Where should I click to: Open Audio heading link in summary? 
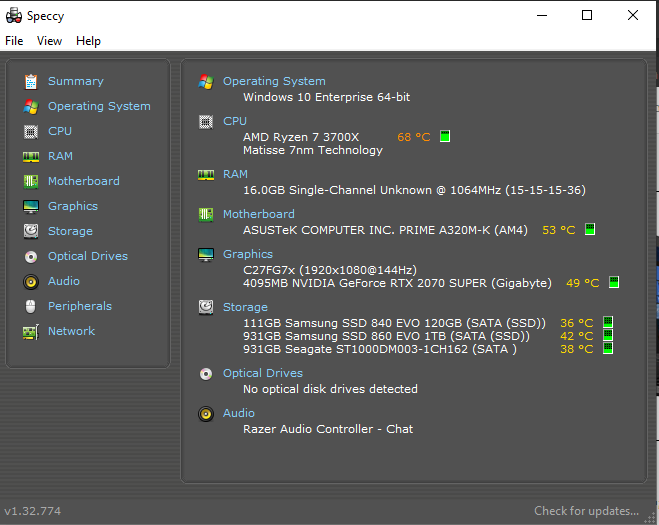[239, 413]
